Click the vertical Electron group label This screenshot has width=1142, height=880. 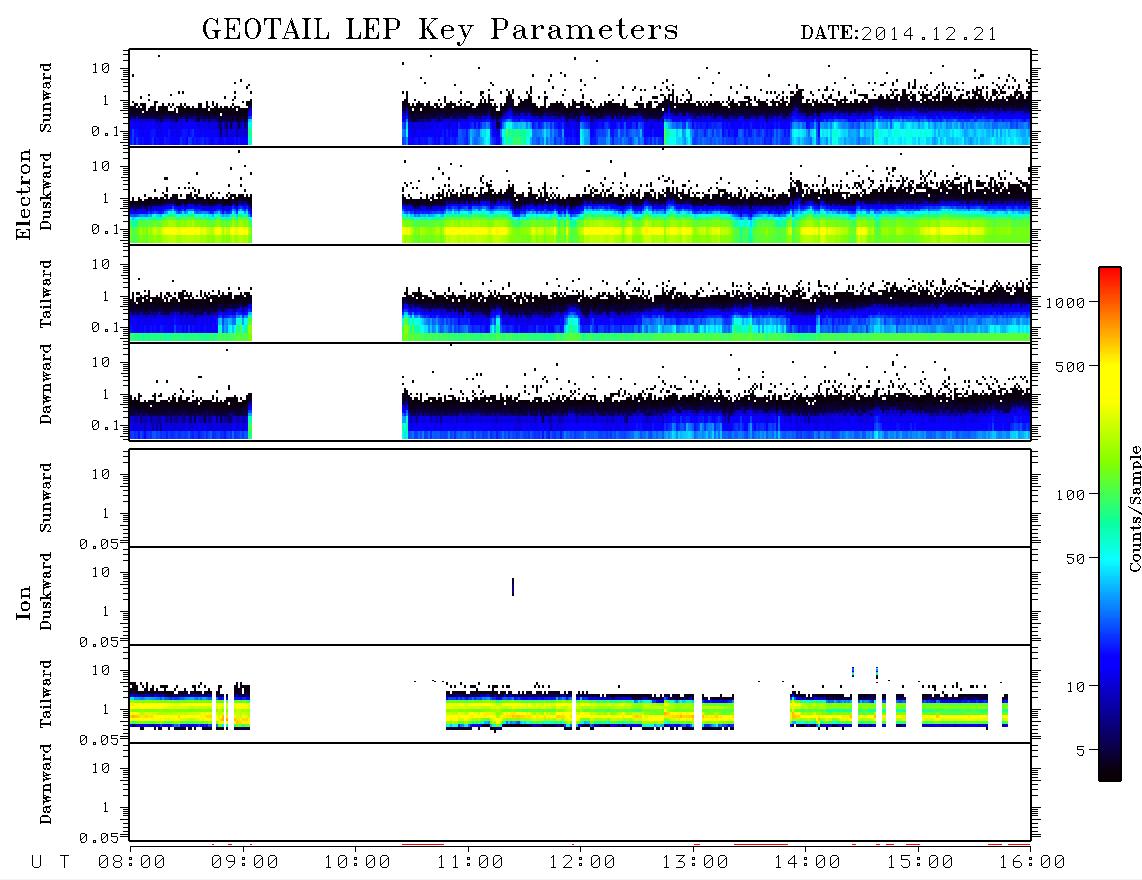tap(23, 194)
